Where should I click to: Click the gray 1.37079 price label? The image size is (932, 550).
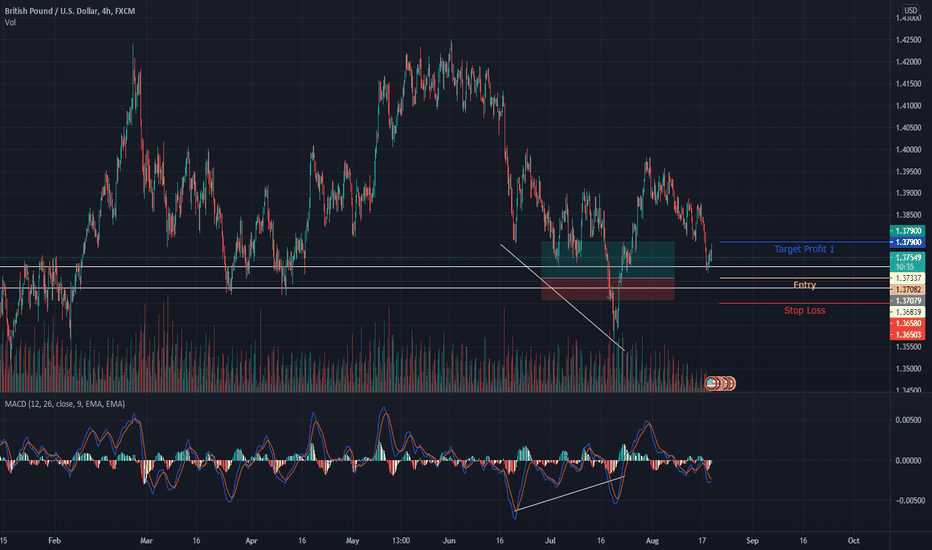(908, 301)
